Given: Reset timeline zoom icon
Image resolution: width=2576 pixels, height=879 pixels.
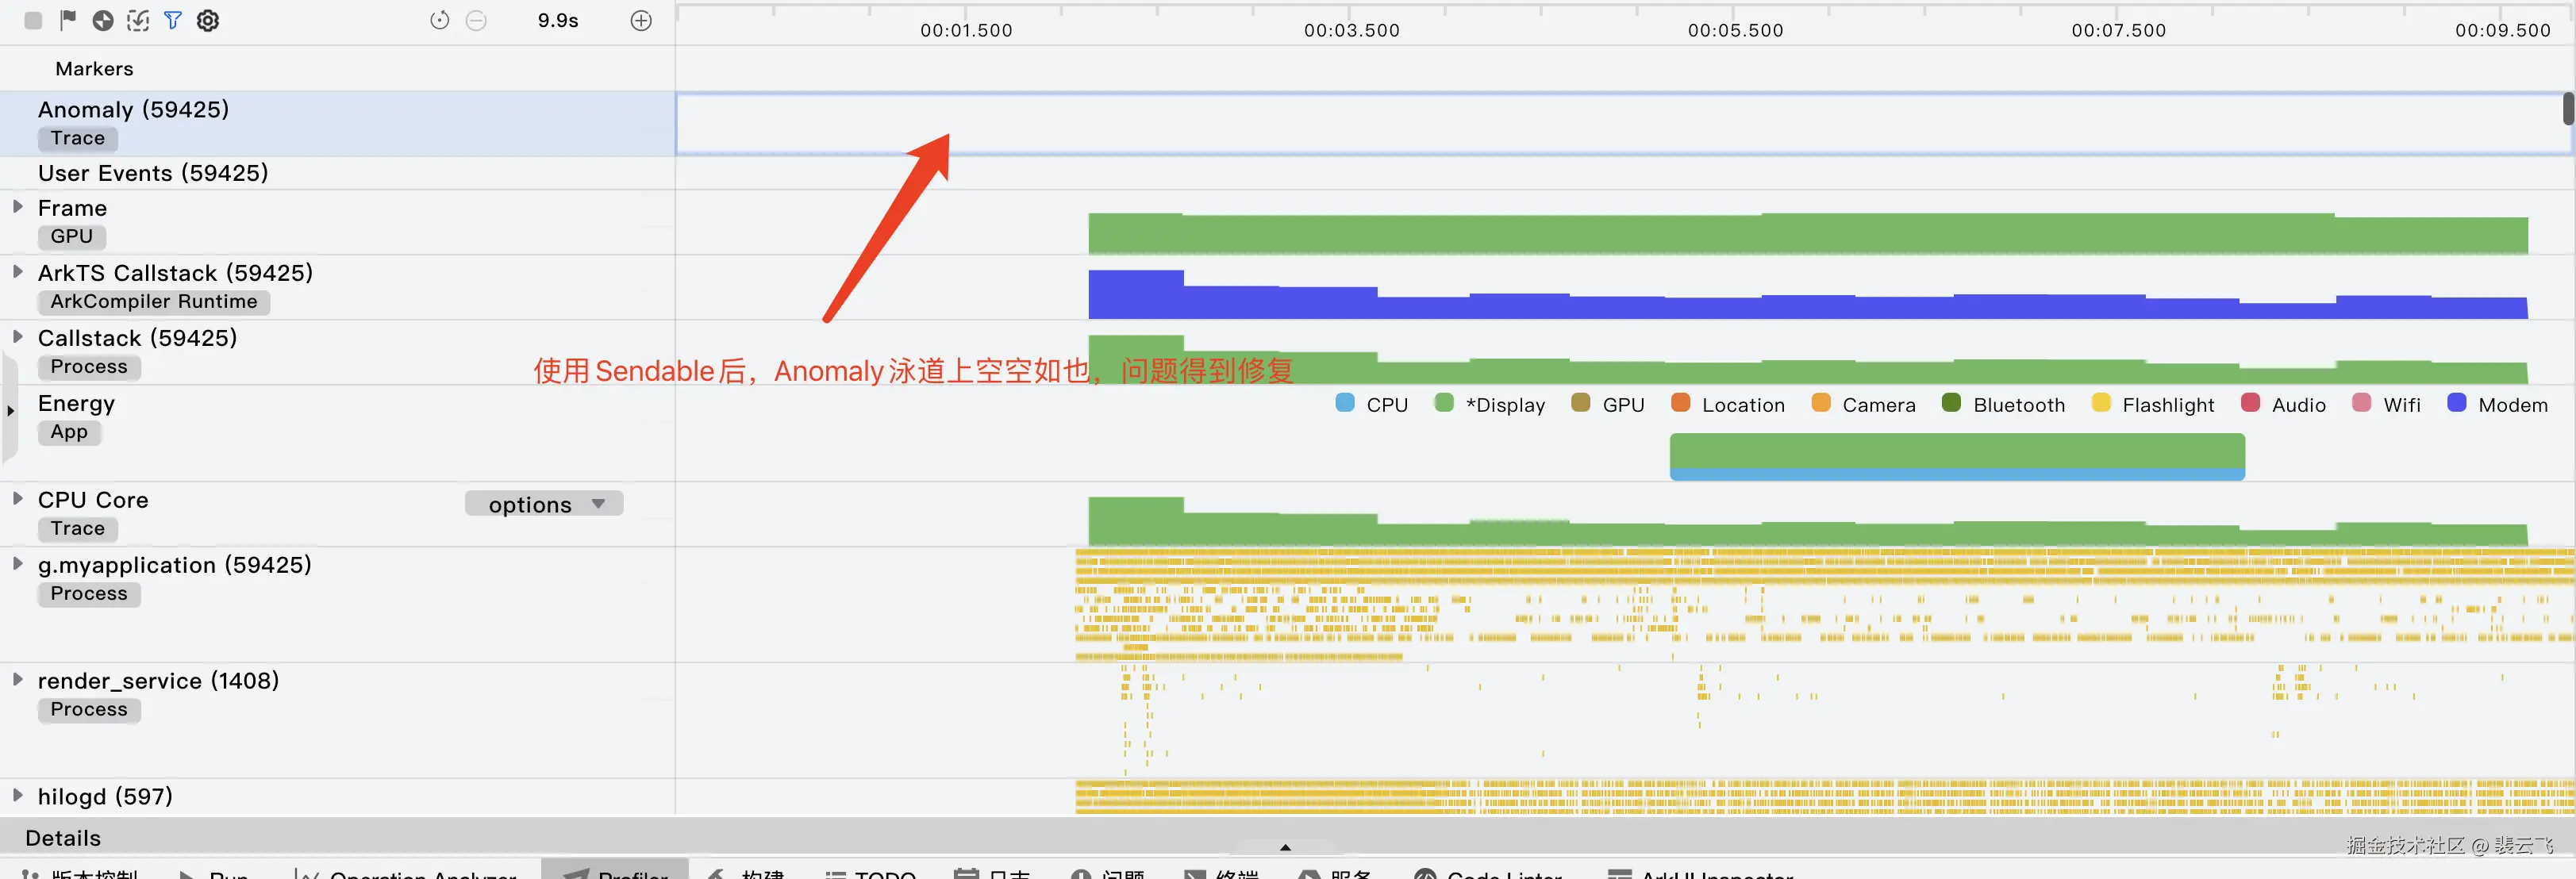Looking at the screenshot, I should [x=440, y=21].
